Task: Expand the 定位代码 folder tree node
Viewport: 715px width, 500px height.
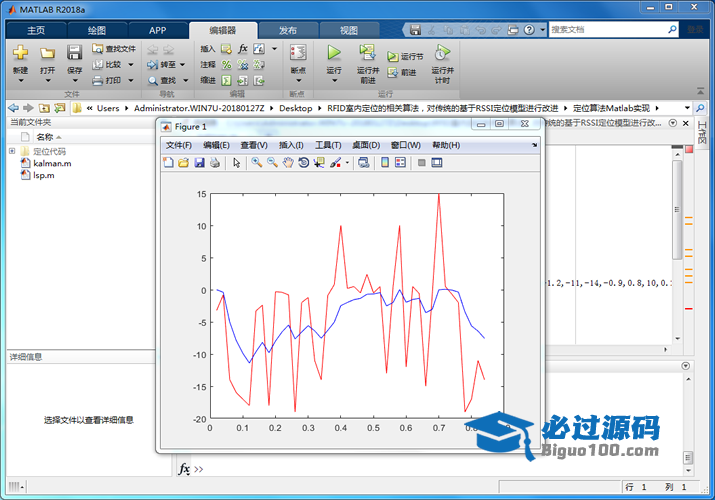Action: 12,151
